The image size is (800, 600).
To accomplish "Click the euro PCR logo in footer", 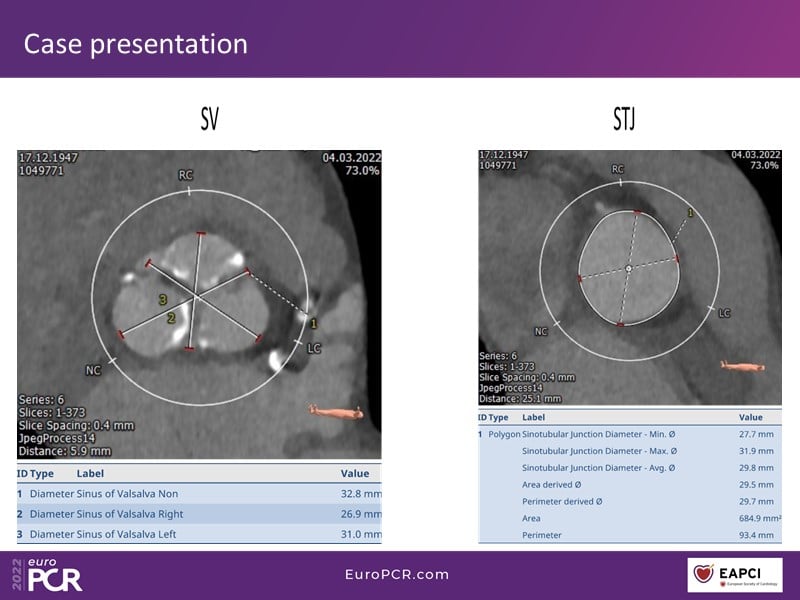I will pos(48,574).
